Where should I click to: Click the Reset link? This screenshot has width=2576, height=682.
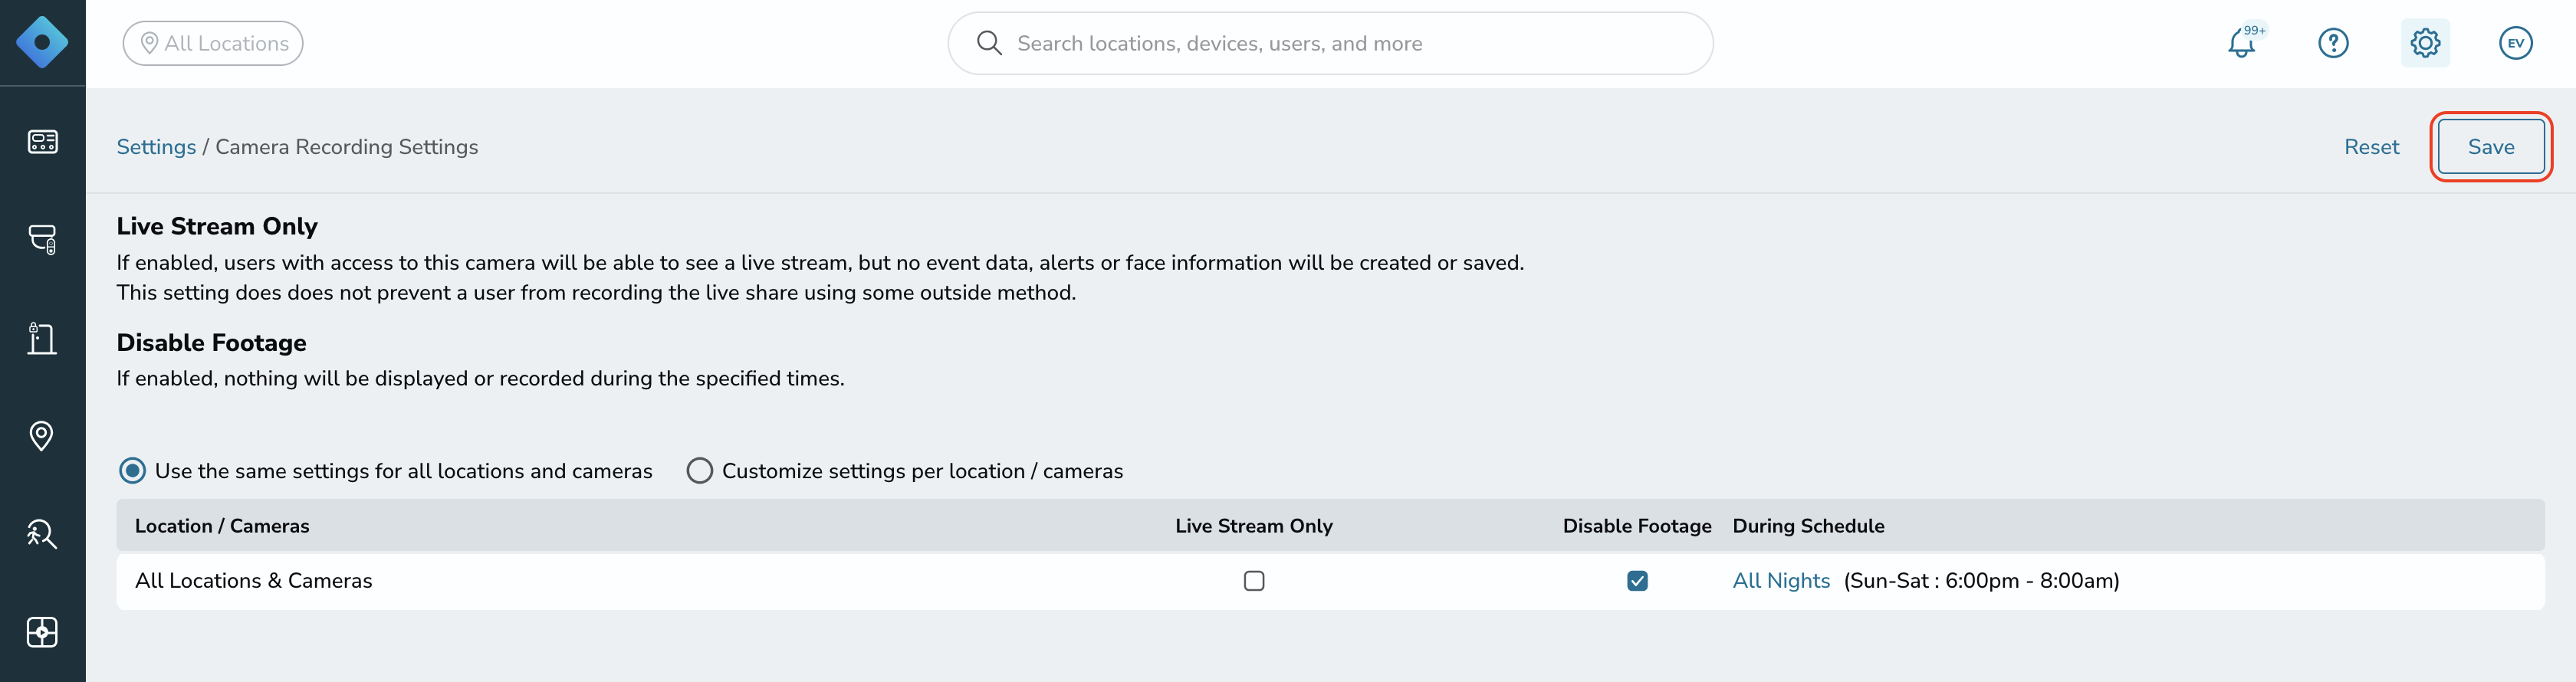pos(2371,147)
